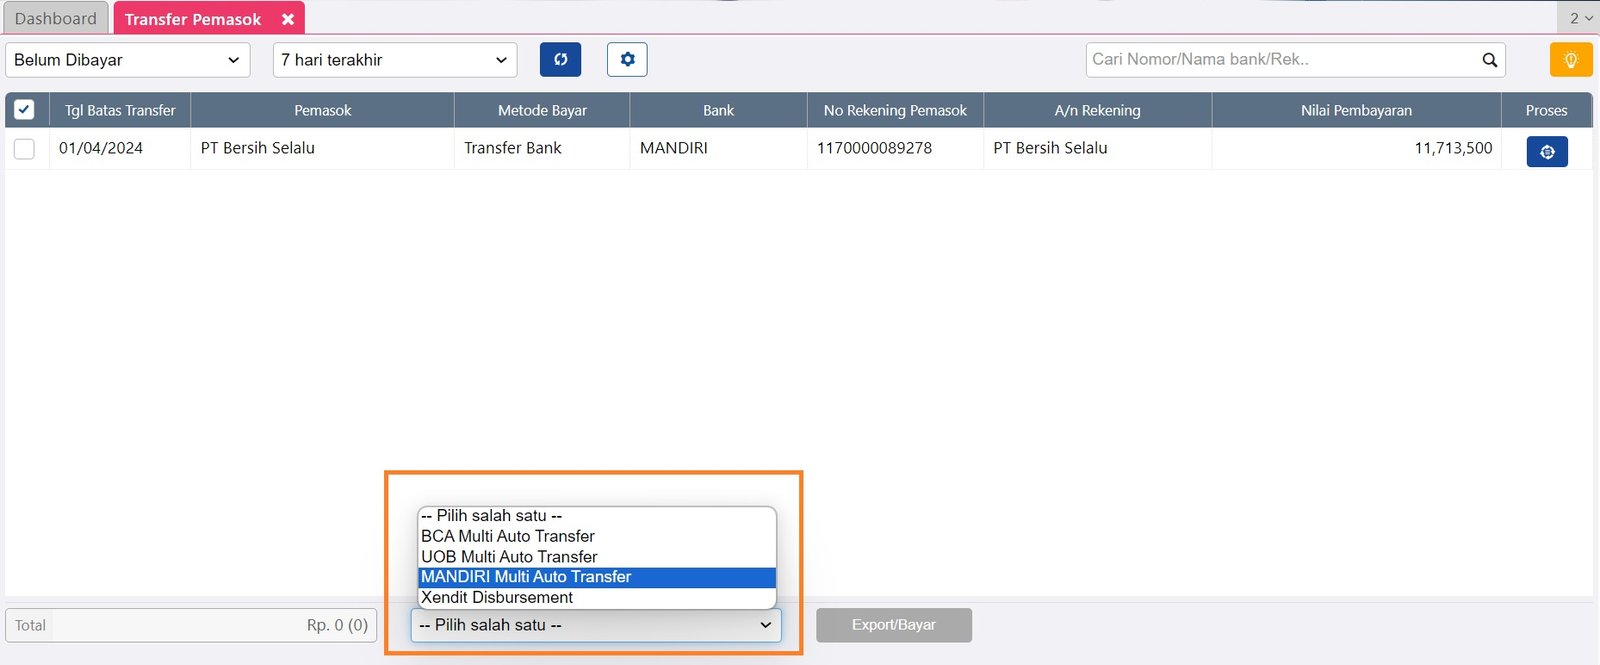Image resolution: width=1600 pixels, height=665 pixels.
Task: Click the Proses icon for PT Bersih Selalu
Action: click(x=1546, y=152)
